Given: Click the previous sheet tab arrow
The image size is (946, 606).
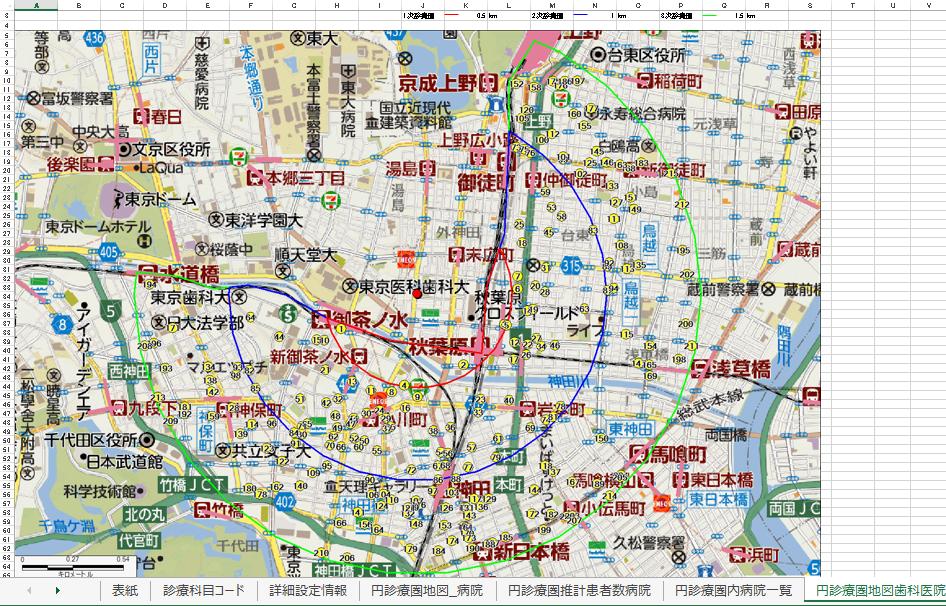Looking at the screenshot, I should point(29,590).
